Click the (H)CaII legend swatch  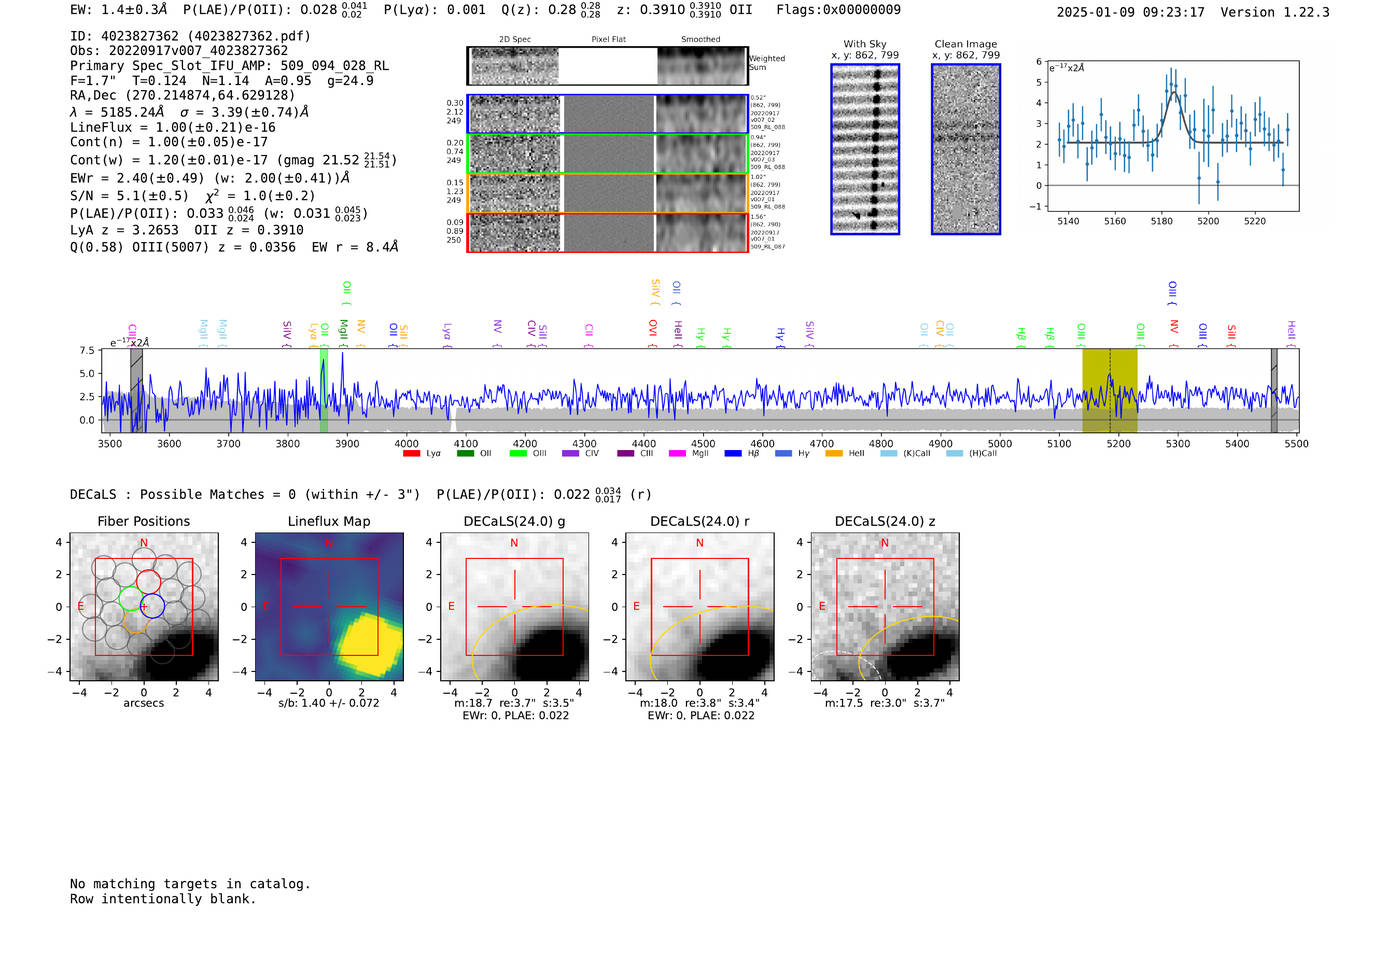(x=954, y=454)
